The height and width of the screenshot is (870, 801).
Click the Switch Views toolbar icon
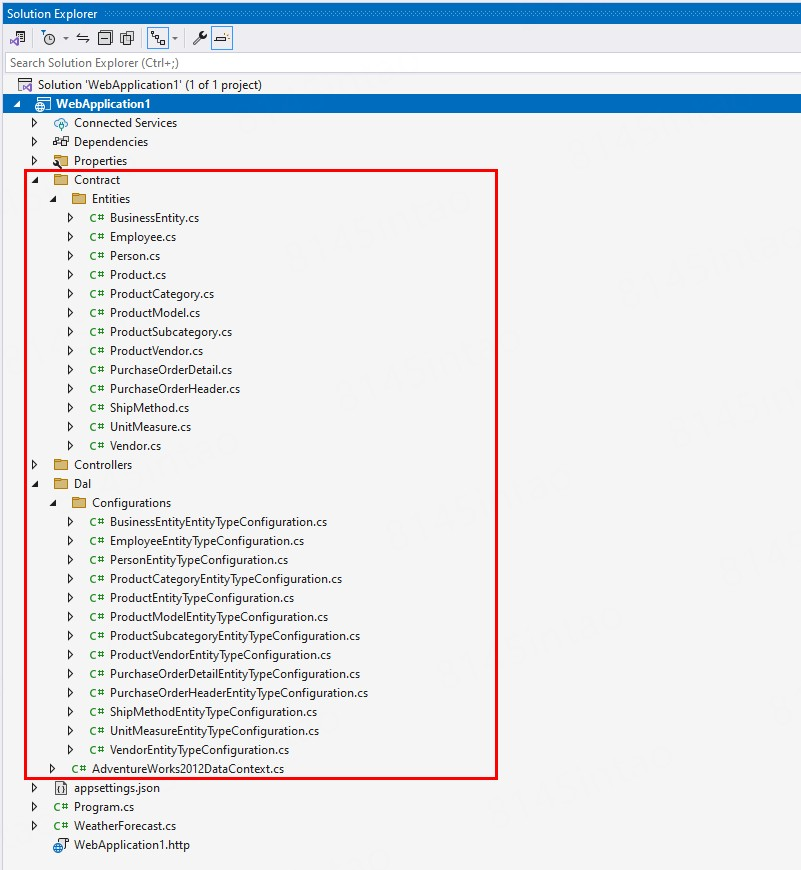(x=17, y=38)
